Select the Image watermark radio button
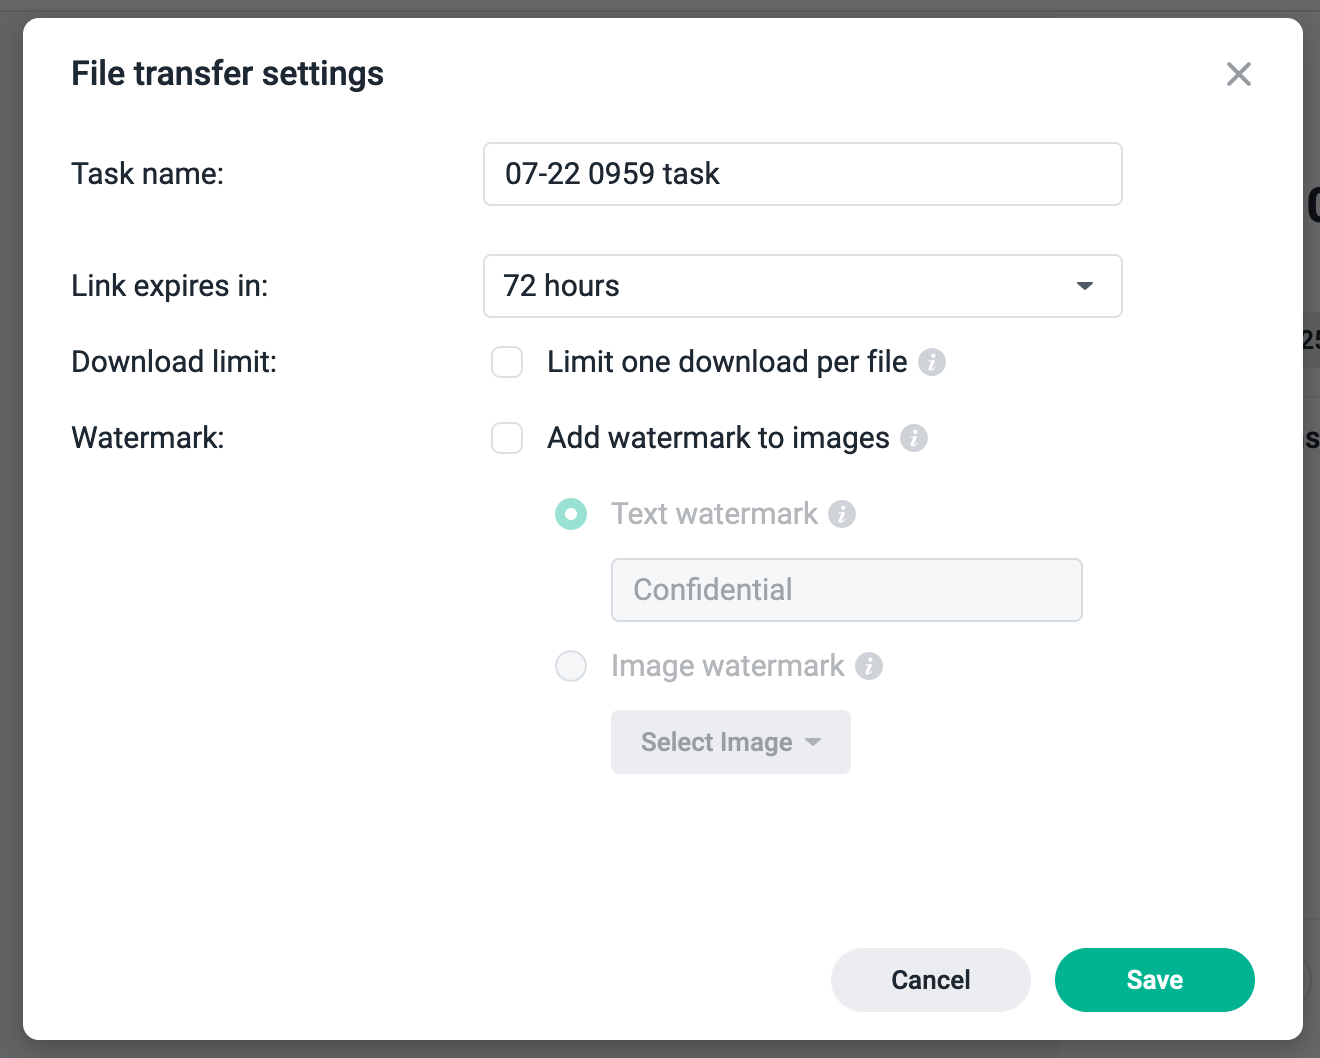 click(x=571, y=666)
